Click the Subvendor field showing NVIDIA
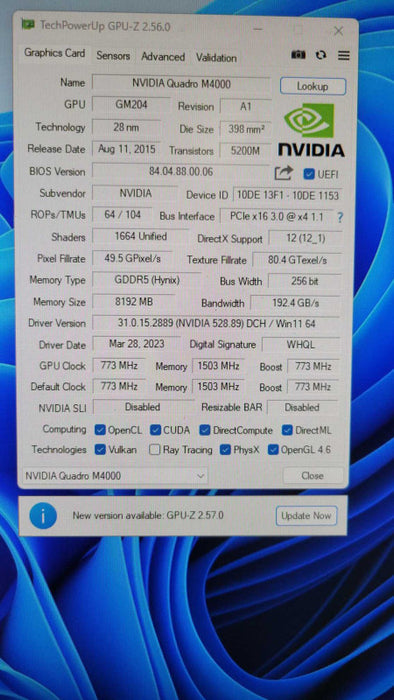The image size is (394, 700). click(135, 193)
